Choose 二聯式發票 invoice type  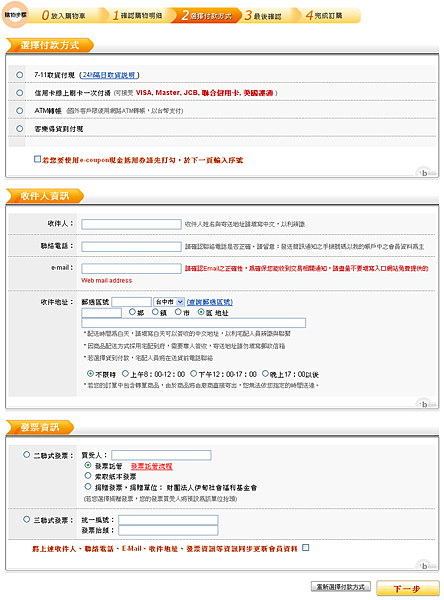coord(26,455)
